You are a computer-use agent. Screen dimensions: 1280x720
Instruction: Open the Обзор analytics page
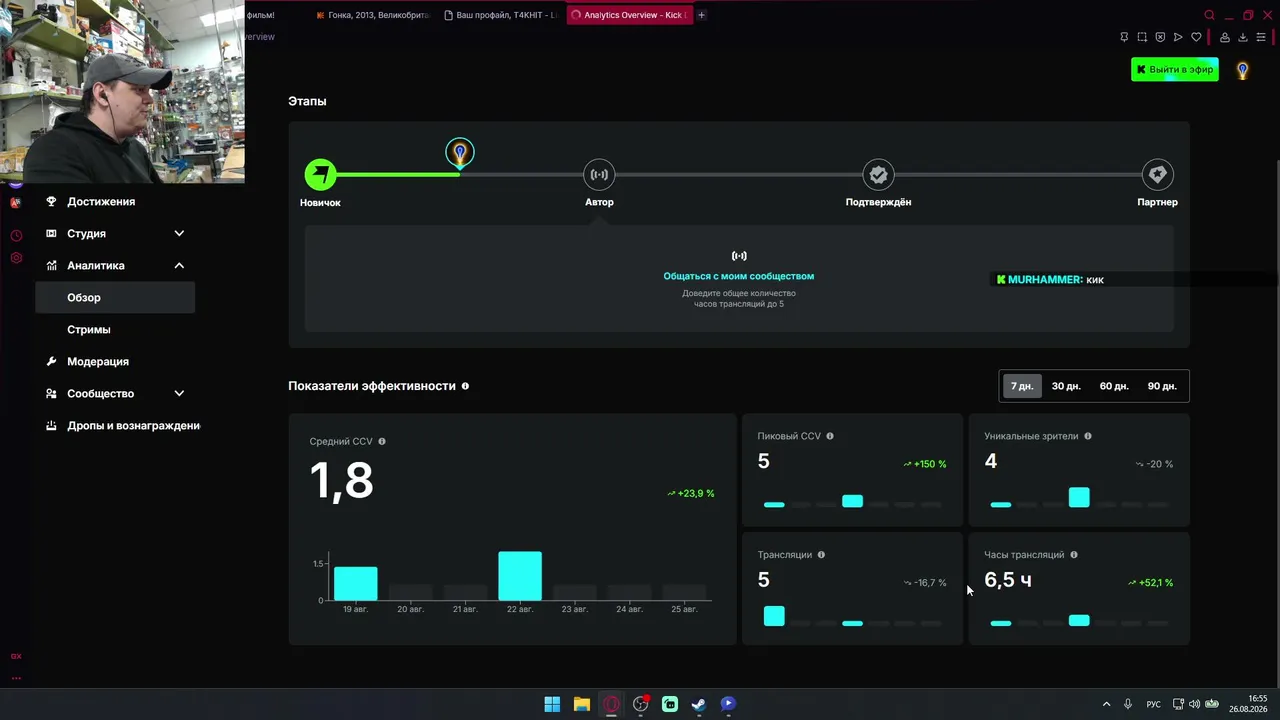click(x=115, y=297)
